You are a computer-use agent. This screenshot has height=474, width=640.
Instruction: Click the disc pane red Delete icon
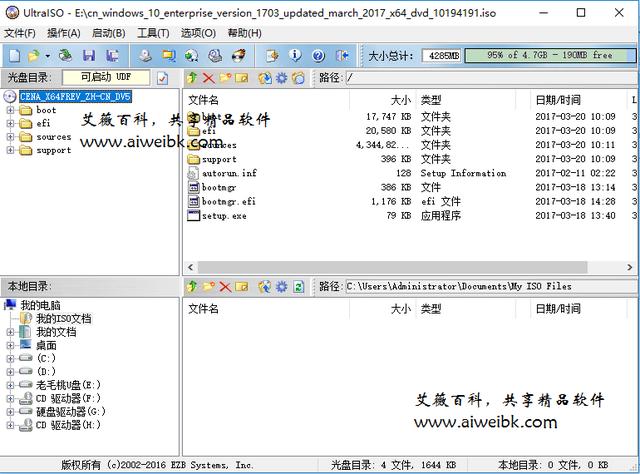(209, 78)
